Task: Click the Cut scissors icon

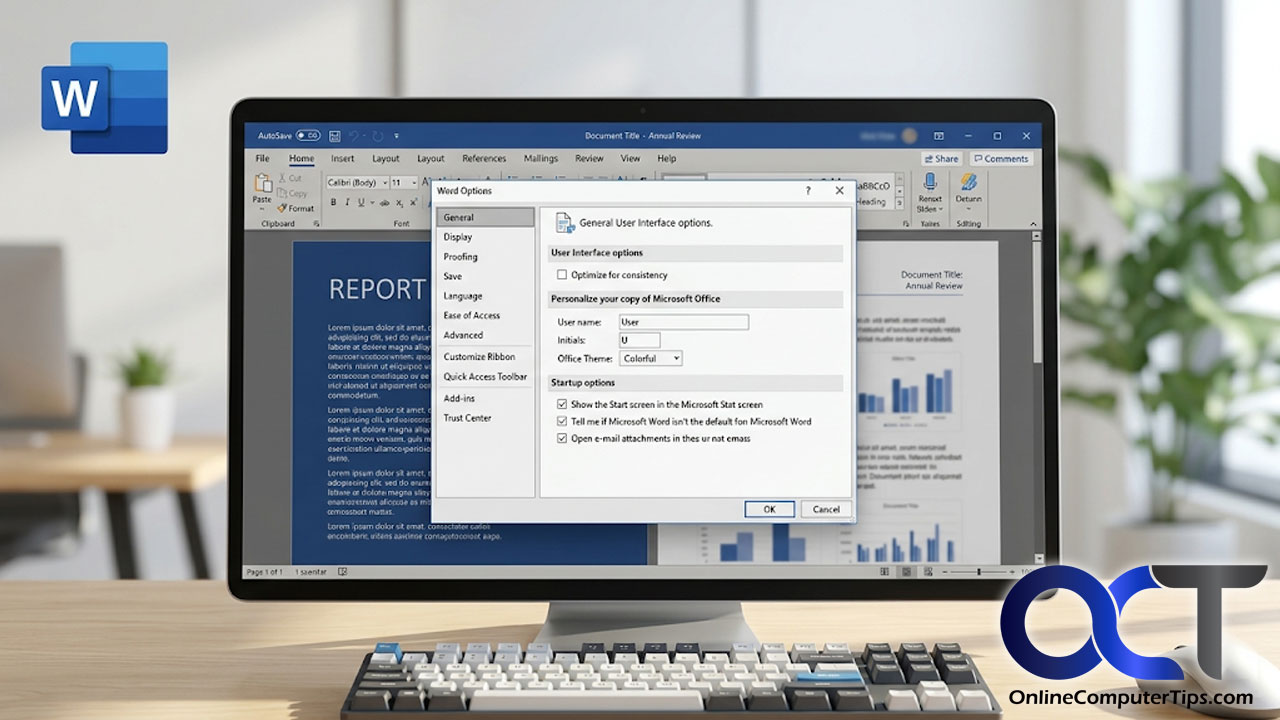Action: coord(282,178)
